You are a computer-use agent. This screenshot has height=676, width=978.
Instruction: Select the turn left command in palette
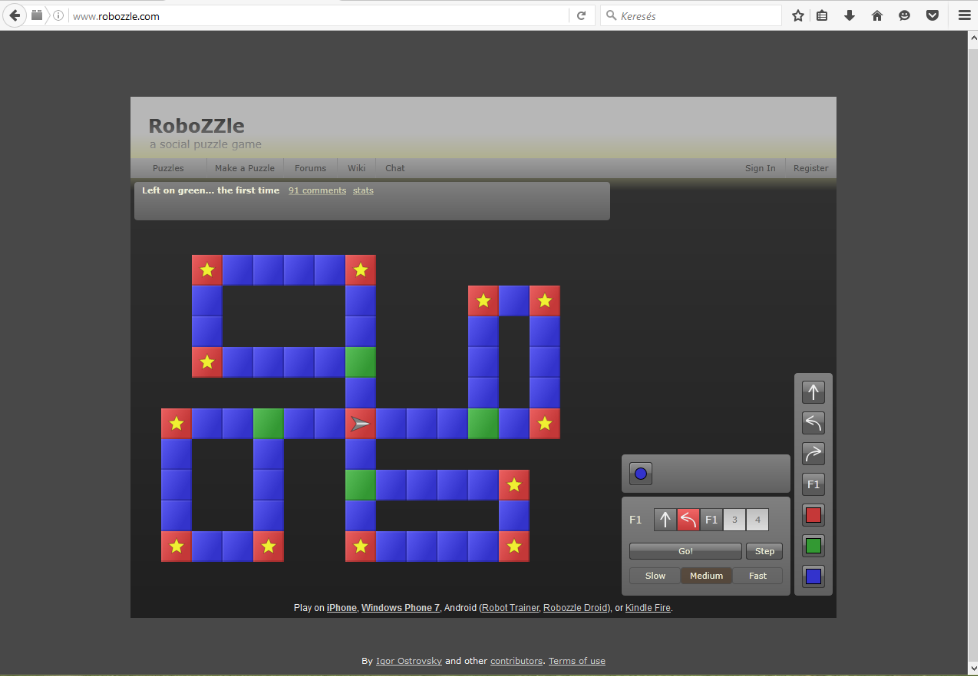(813, 423)
